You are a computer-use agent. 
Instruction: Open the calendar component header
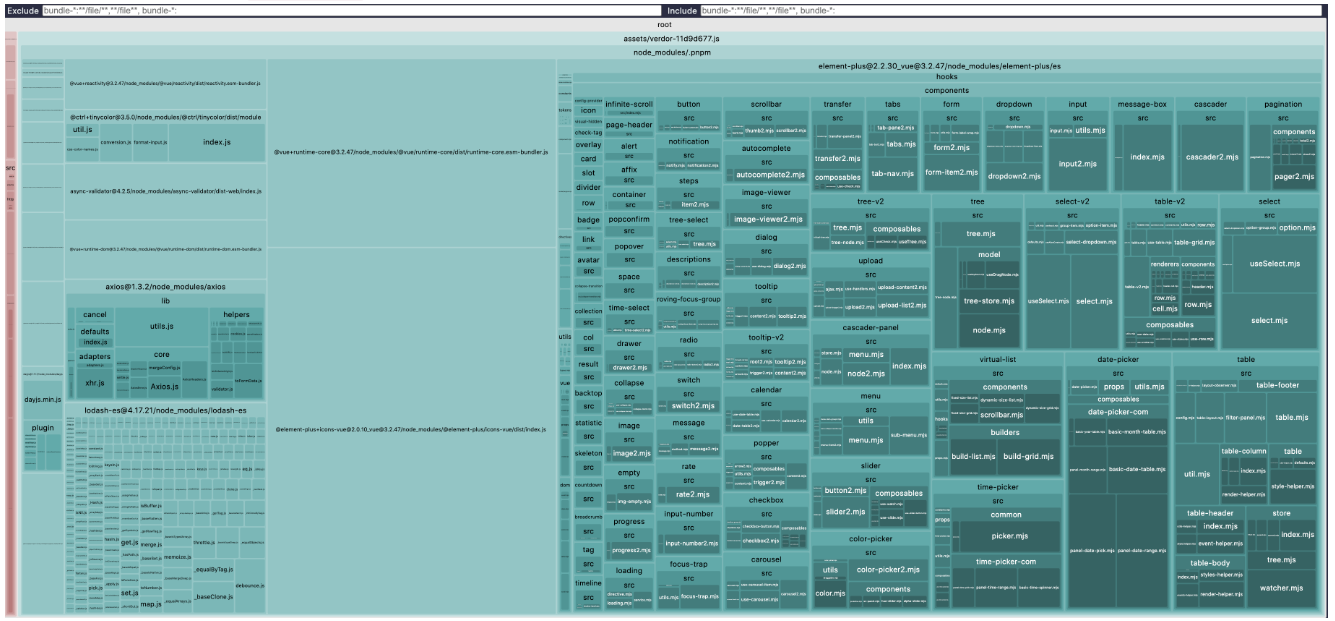pyautogui.click(x=765, y=389)
